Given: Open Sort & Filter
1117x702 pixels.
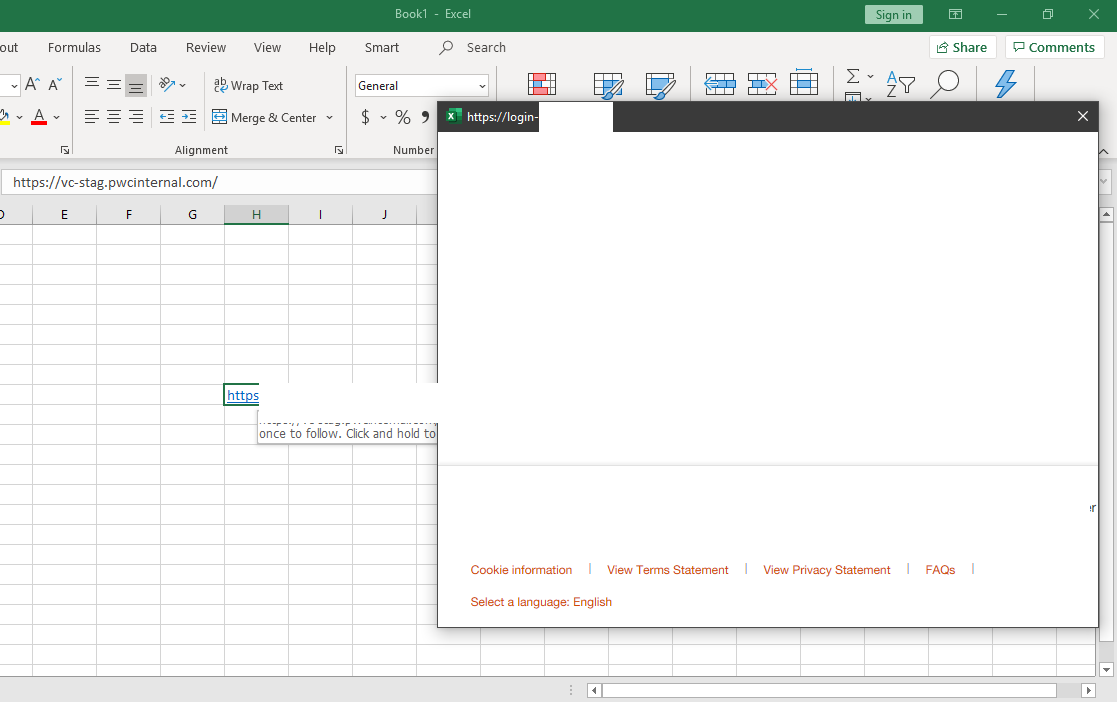Looking at the screenshot, I should click(899, 84).
